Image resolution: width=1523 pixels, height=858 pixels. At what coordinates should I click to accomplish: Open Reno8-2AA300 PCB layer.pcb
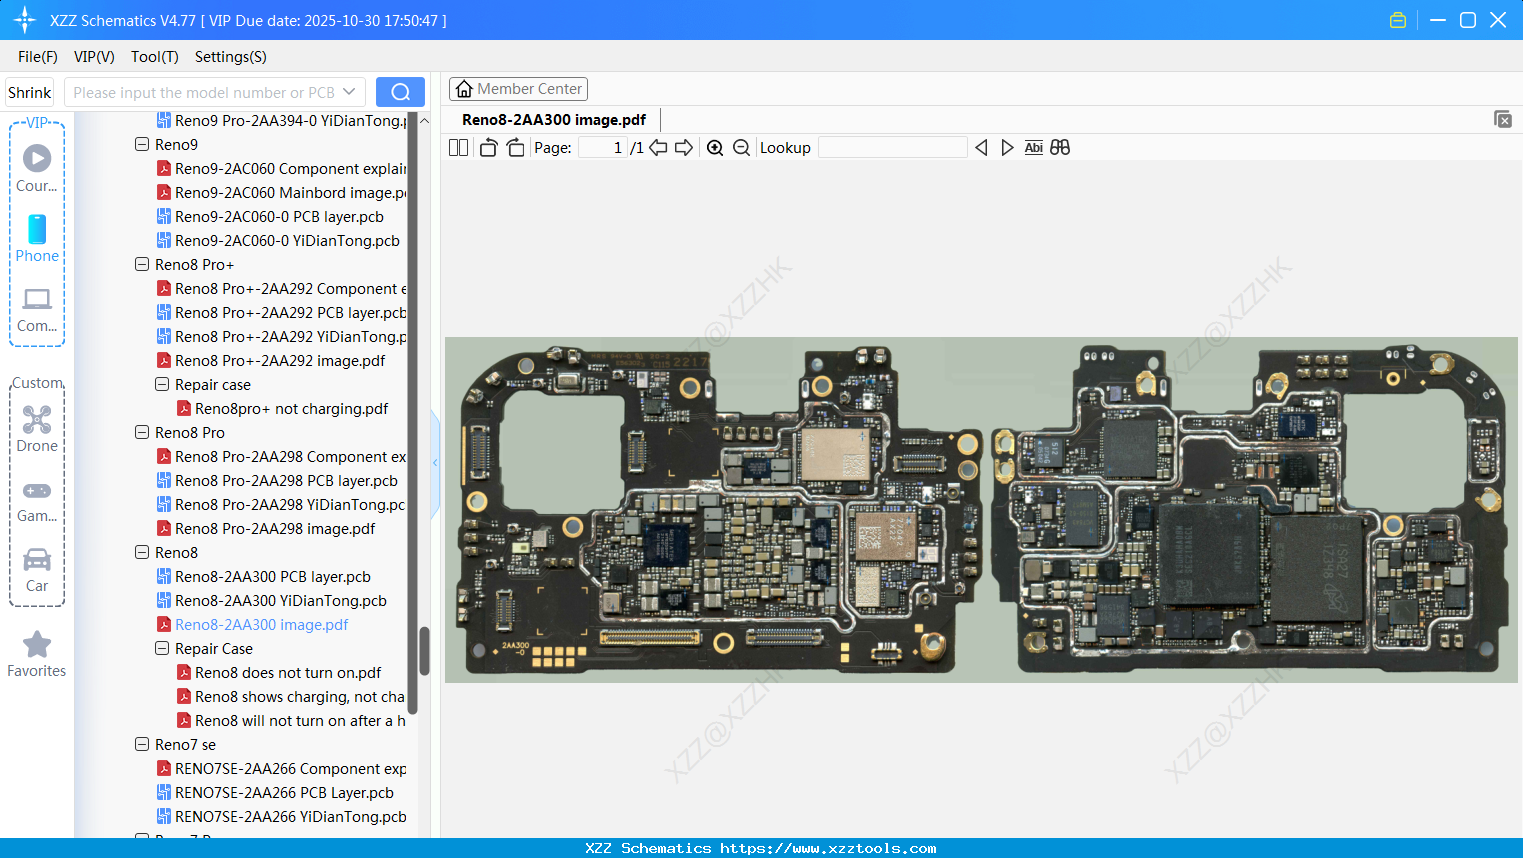click(264, 576)
